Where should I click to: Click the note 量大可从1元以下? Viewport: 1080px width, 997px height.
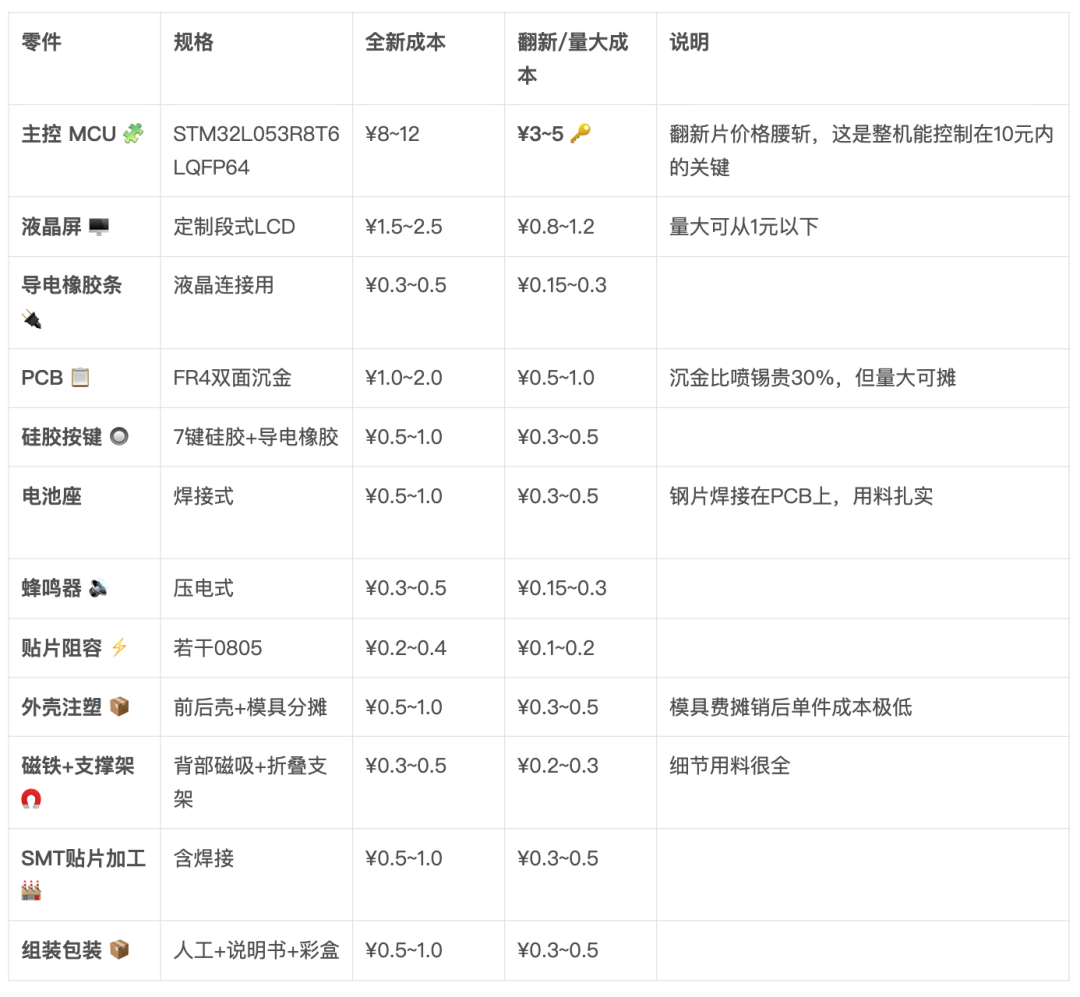744,227
